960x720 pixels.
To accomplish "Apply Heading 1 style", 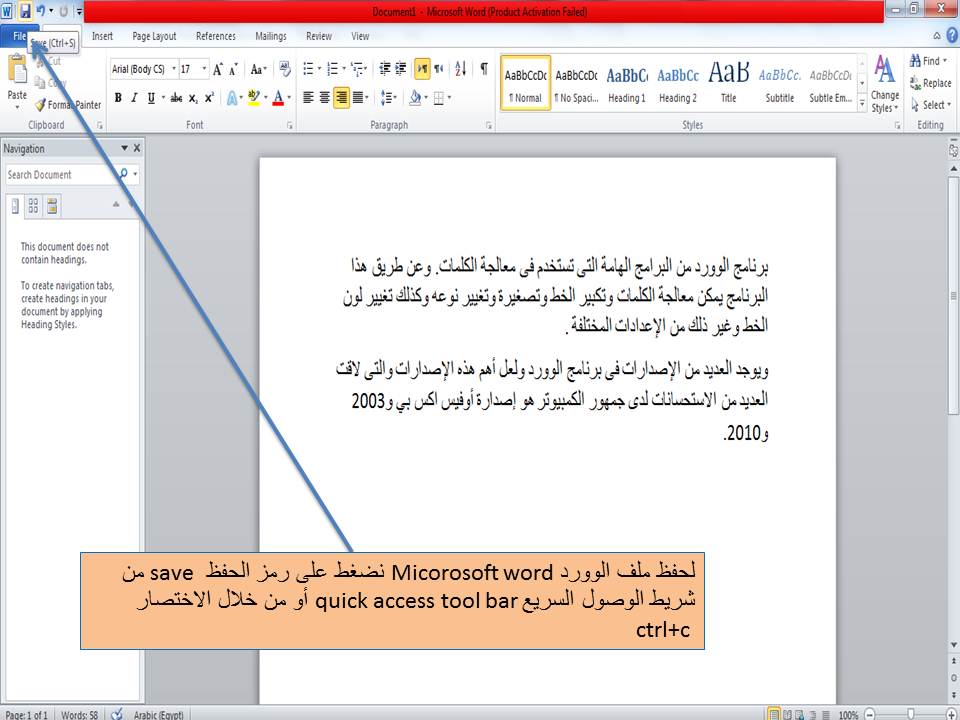I will coord(627,83).
